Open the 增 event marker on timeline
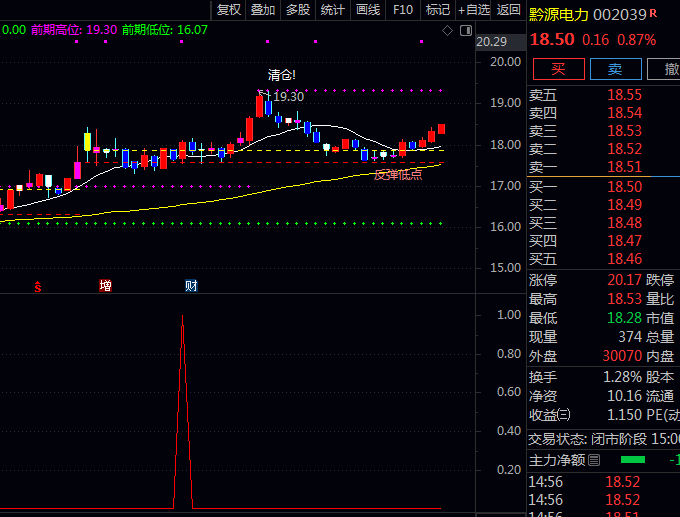Screen dimensions: 680x517 point(105,286)
